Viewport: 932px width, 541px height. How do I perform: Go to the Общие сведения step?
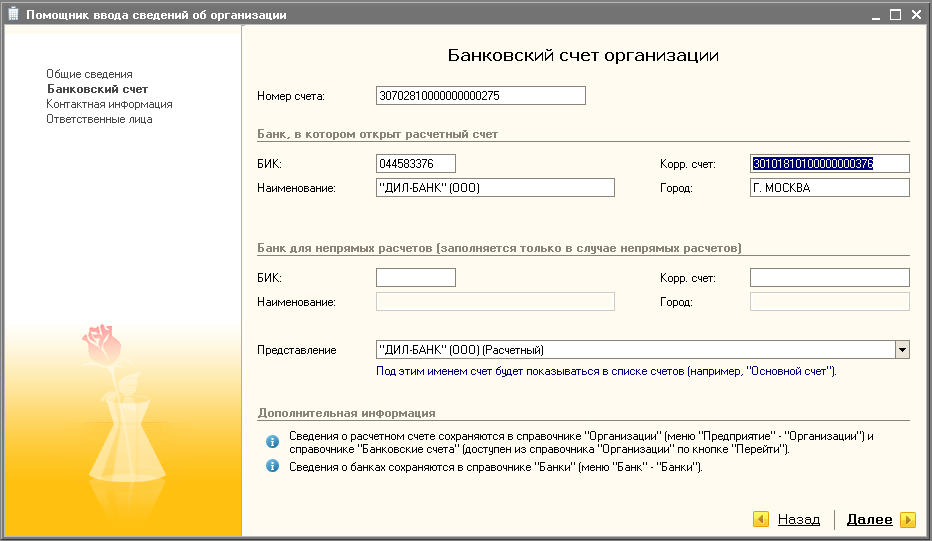(89, 74)
